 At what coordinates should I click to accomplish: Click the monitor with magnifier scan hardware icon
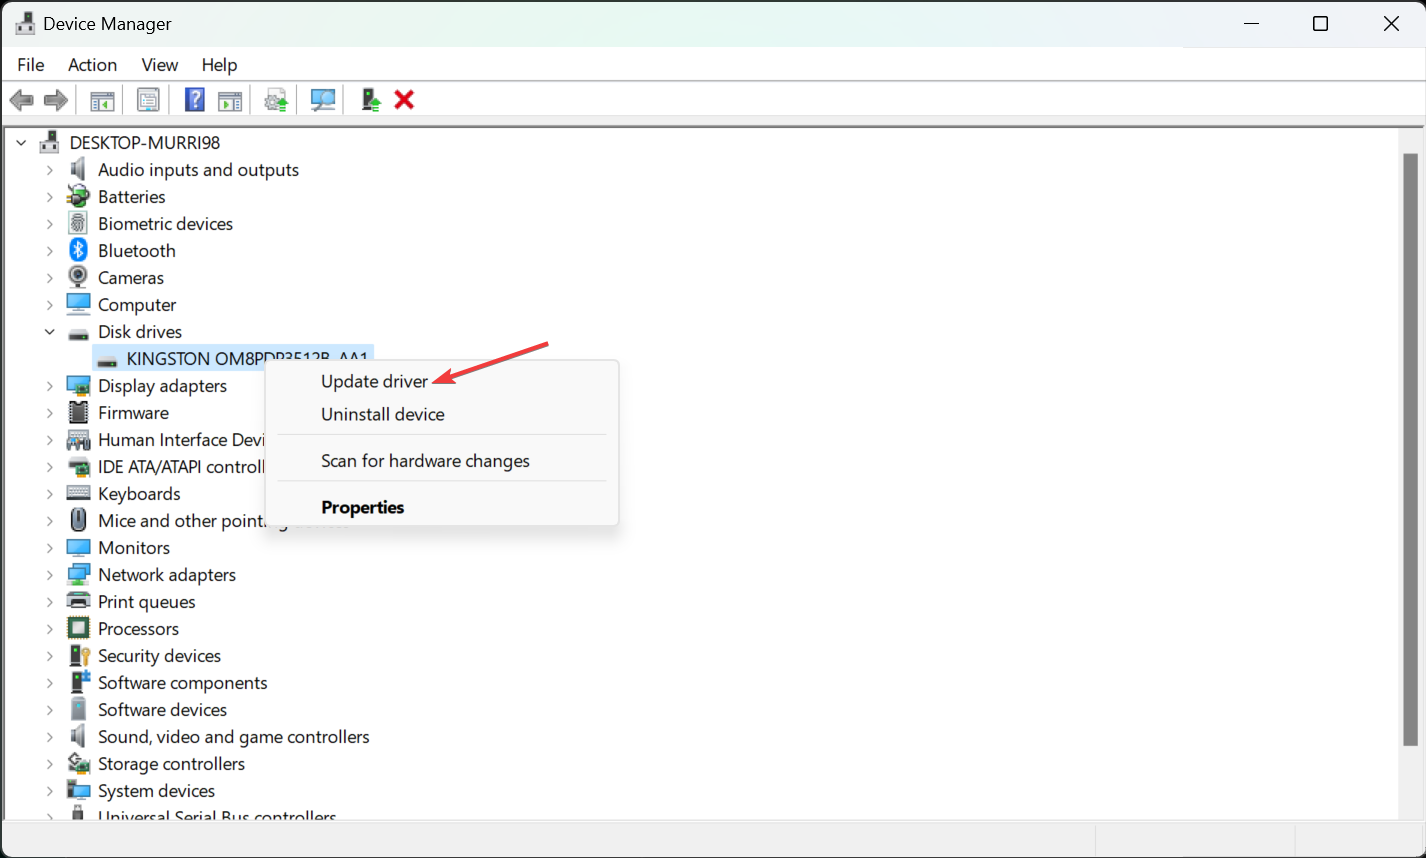[323, 100]
